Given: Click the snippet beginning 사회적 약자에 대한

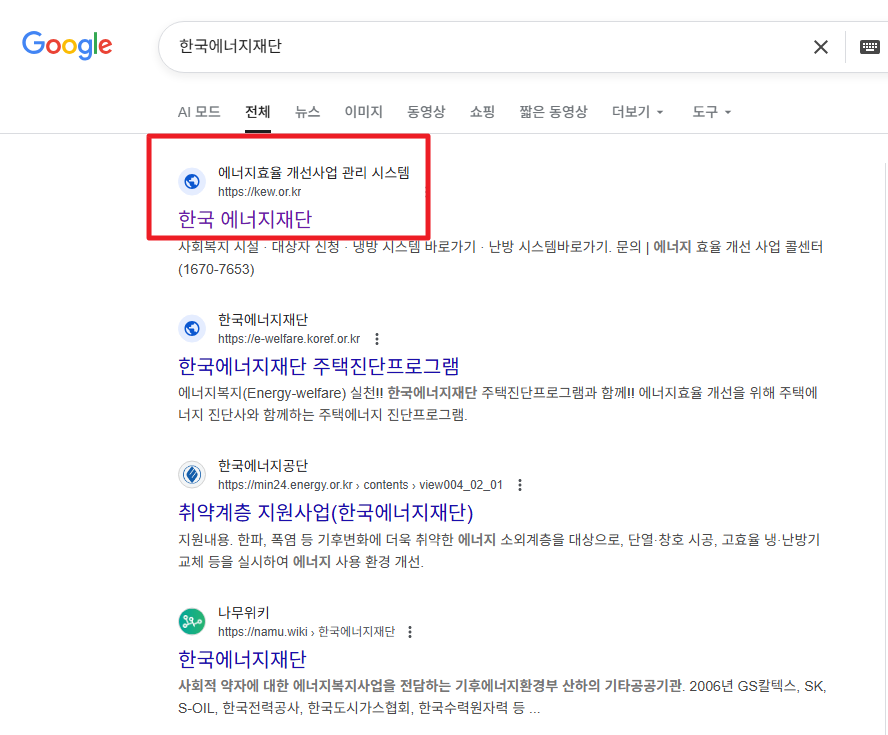Looking at the screenshot, I should tap(502, 697).
